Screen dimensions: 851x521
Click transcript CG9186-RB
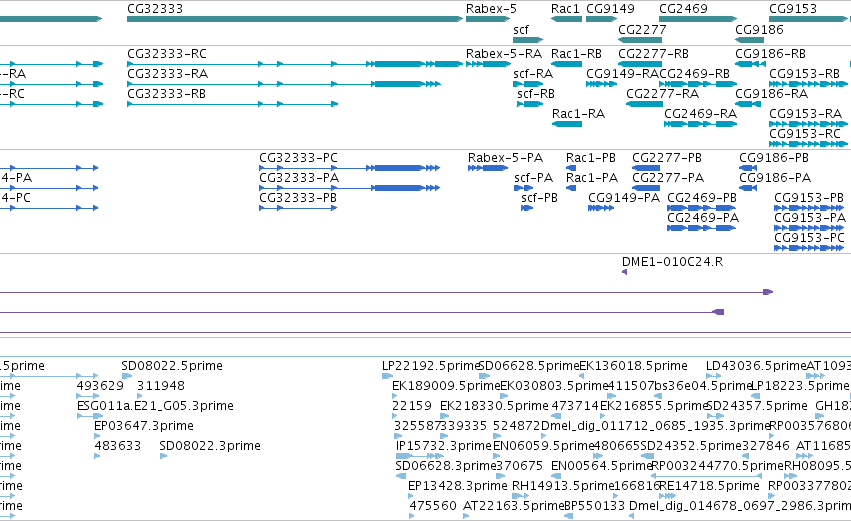pos(751,64)
